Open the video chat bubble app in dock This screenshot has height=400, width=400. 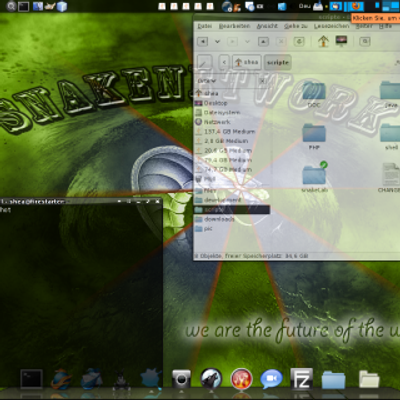tap(271, 379)
